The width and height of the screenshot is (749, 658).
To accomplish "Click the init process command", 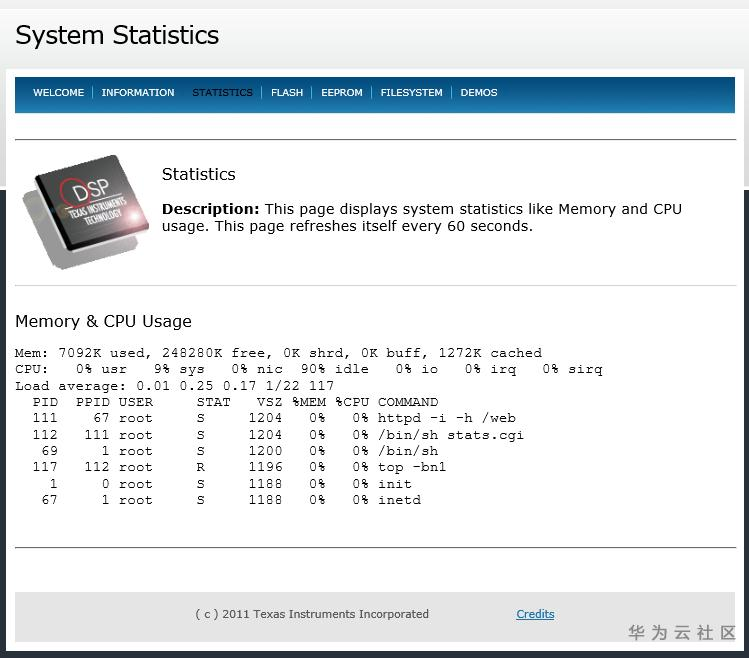I will [395, 484].
